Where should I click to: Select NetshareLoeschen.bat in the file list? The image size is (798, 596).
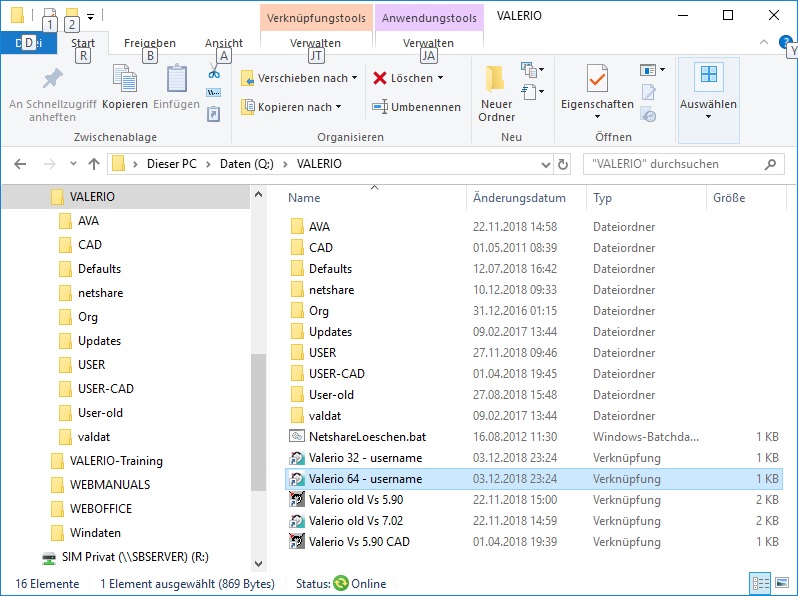[x=366, y=437]
